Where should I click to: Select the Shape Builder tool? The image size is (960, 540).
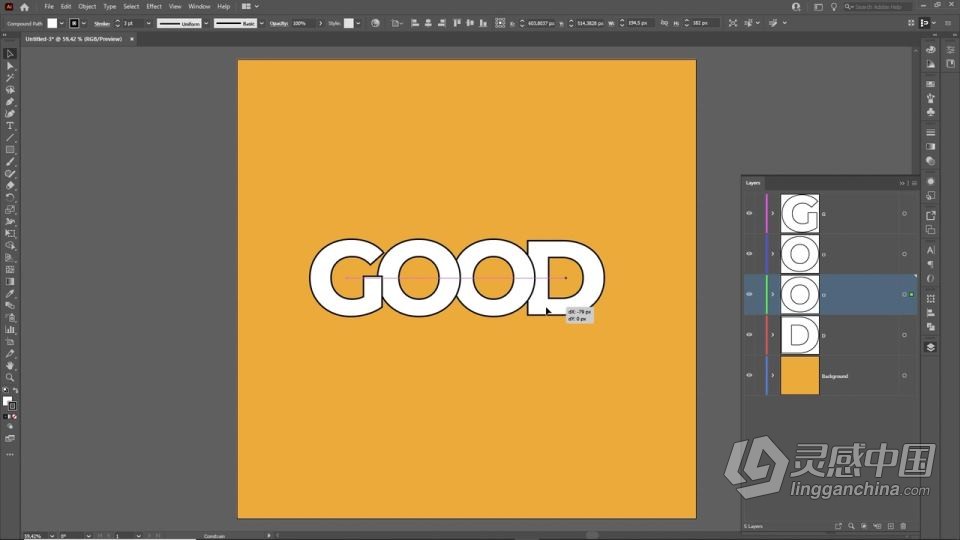(x=10, y=246)
